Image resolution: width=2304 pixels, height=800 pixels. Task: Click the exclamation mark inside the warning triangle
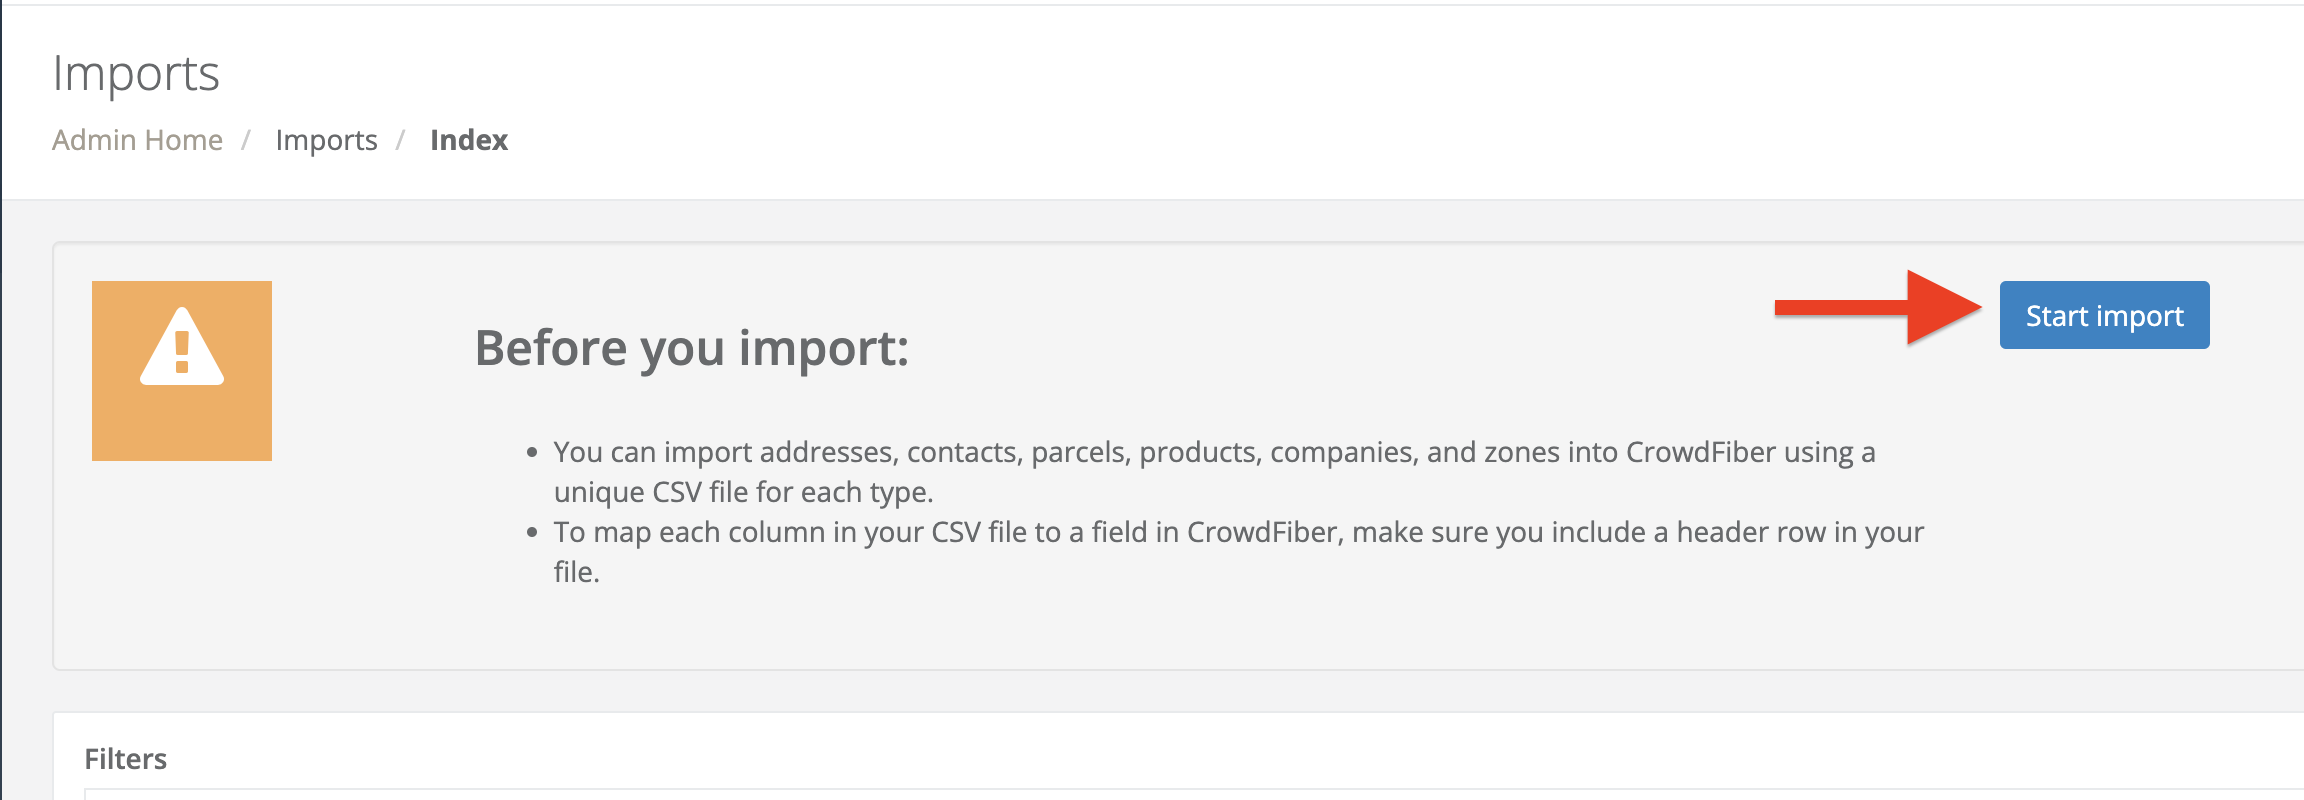click(182, 352)
